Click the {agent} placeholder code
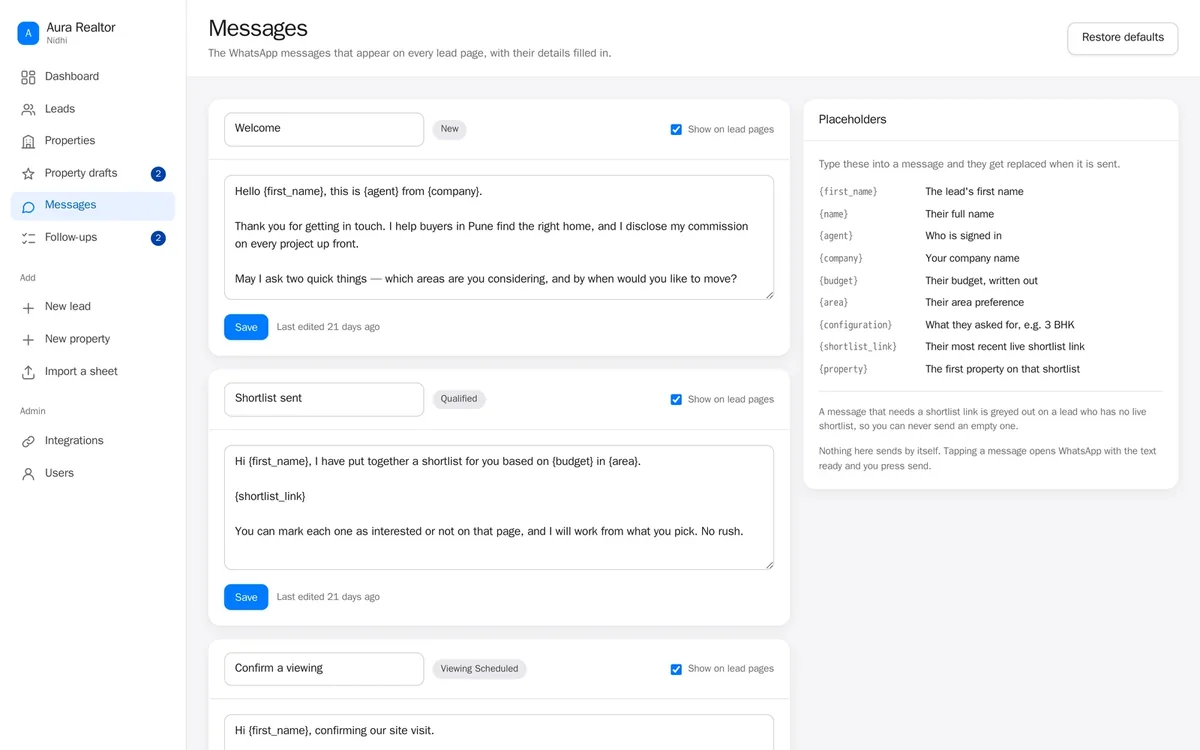 (836, 236)
